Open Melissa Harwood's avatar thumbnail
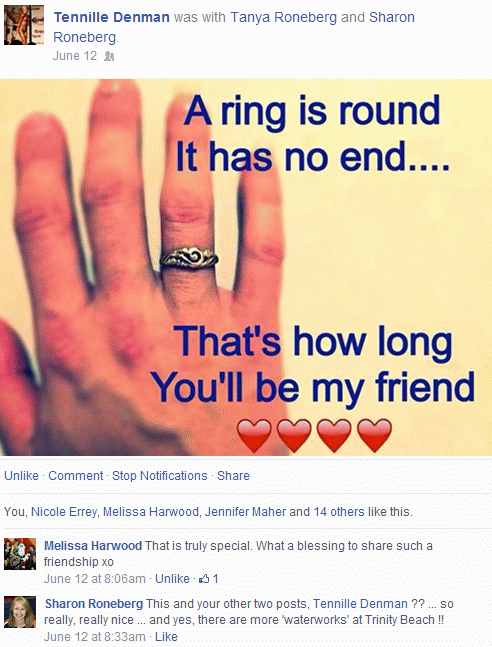492x647 pixels. tap(20, 554)
